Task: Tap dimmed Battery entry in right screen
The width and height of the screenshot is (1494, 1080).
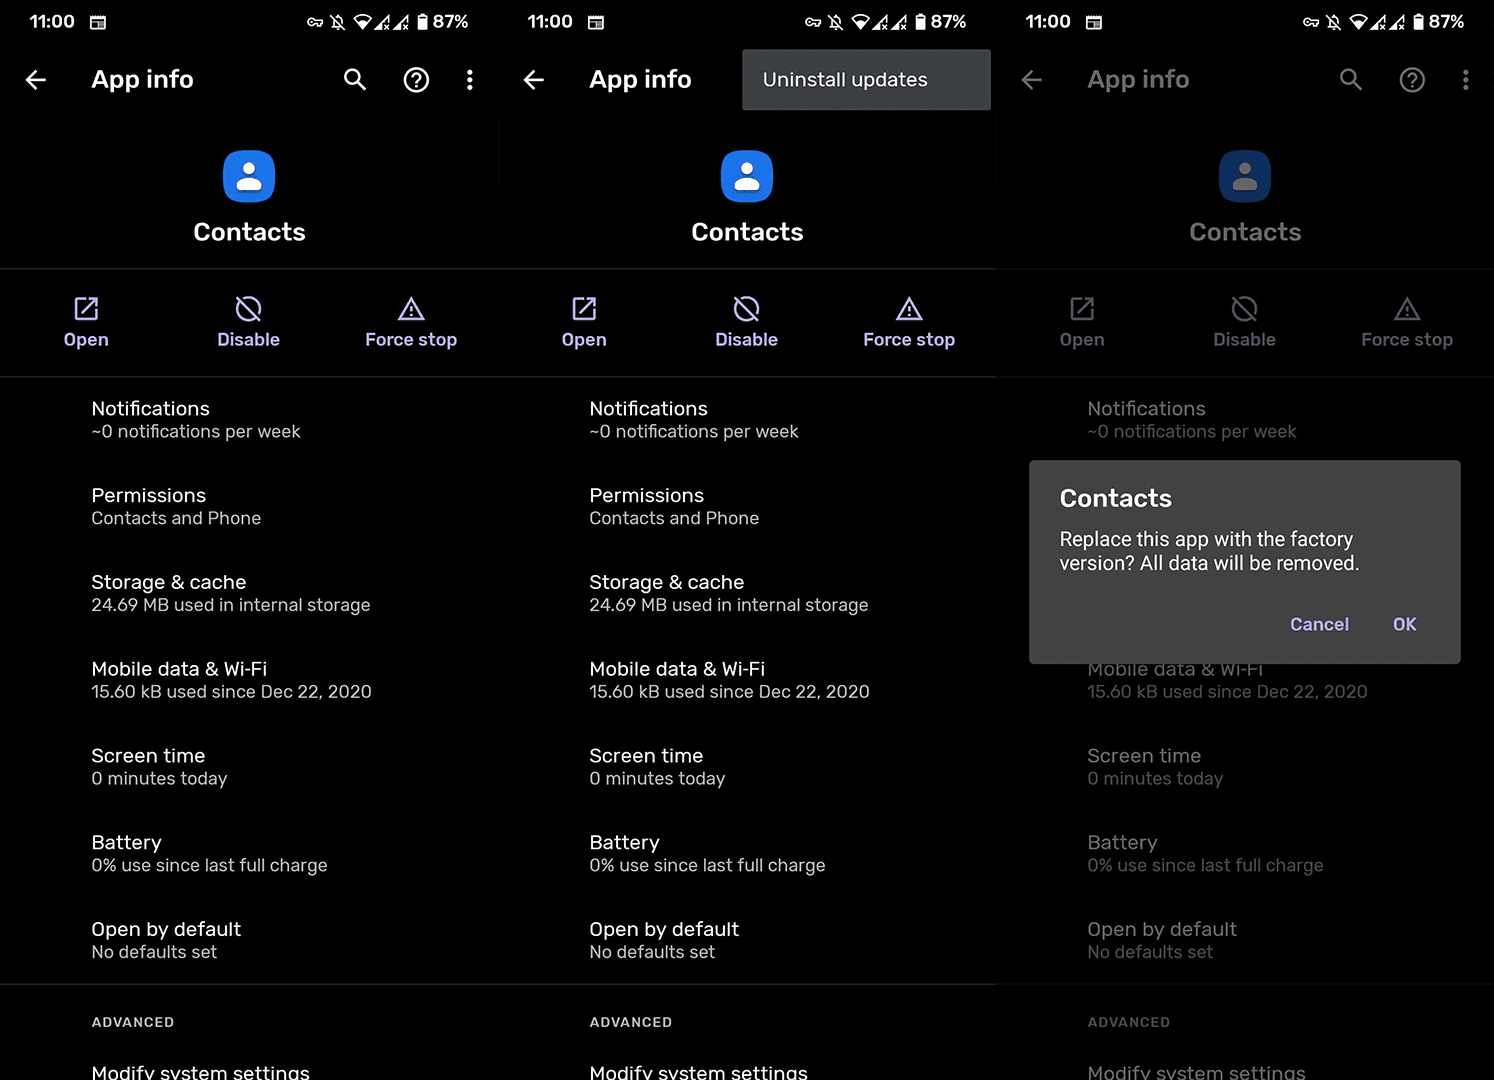Action: [x=1245, y=854]
